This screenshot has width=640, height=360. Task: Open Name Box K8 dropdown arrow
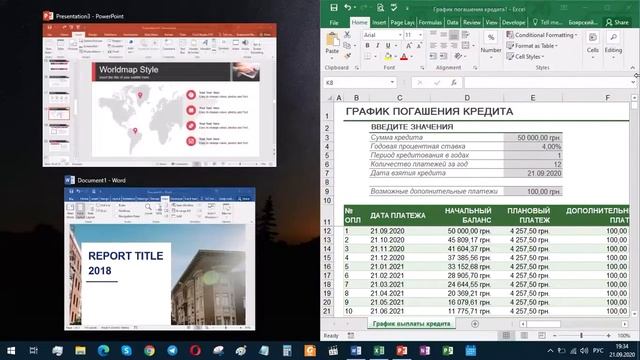tap(392, 82)
